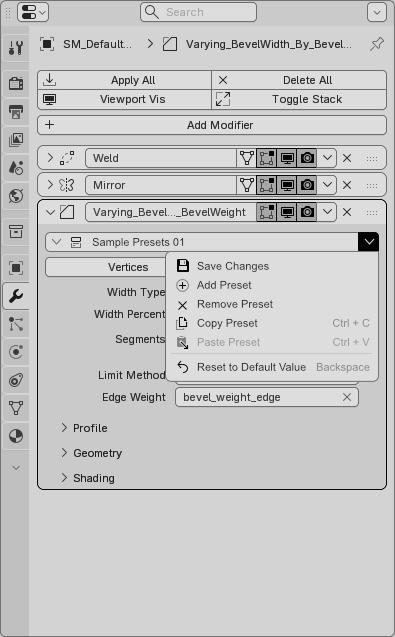Choose Copy Preset menu item
Image resolution: width=395 pixels, height=637 pixels.
(x=273, y=323)
